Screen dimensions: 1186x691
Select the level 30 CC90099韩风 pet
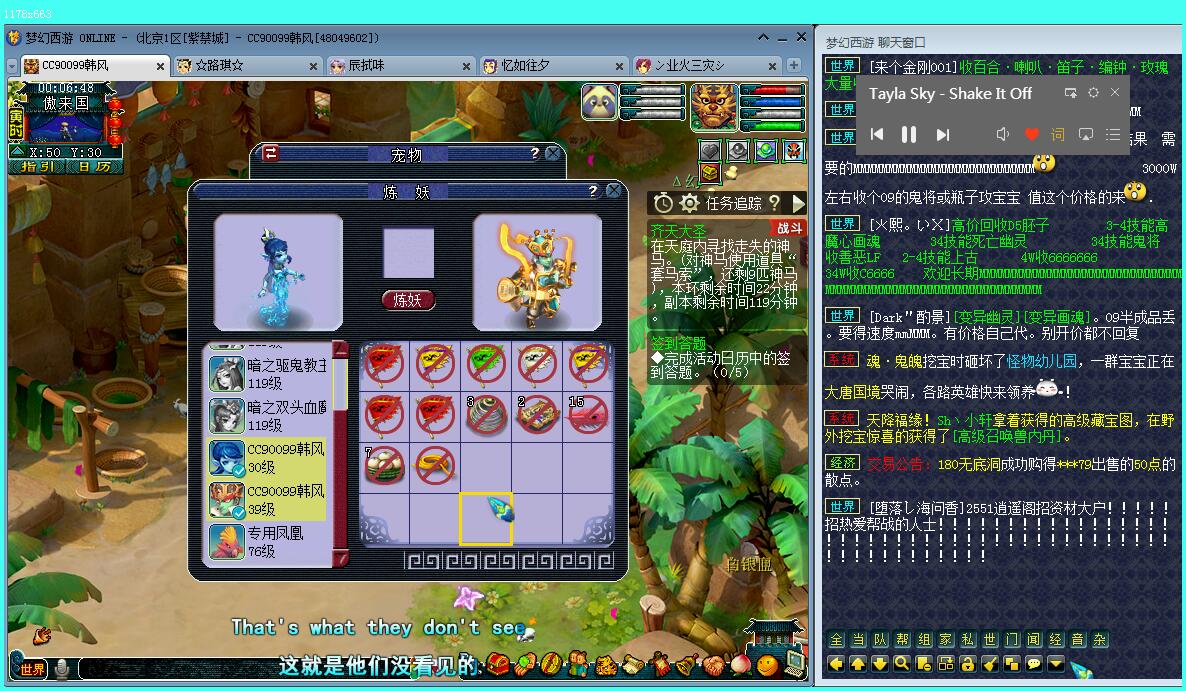(268, 458)
